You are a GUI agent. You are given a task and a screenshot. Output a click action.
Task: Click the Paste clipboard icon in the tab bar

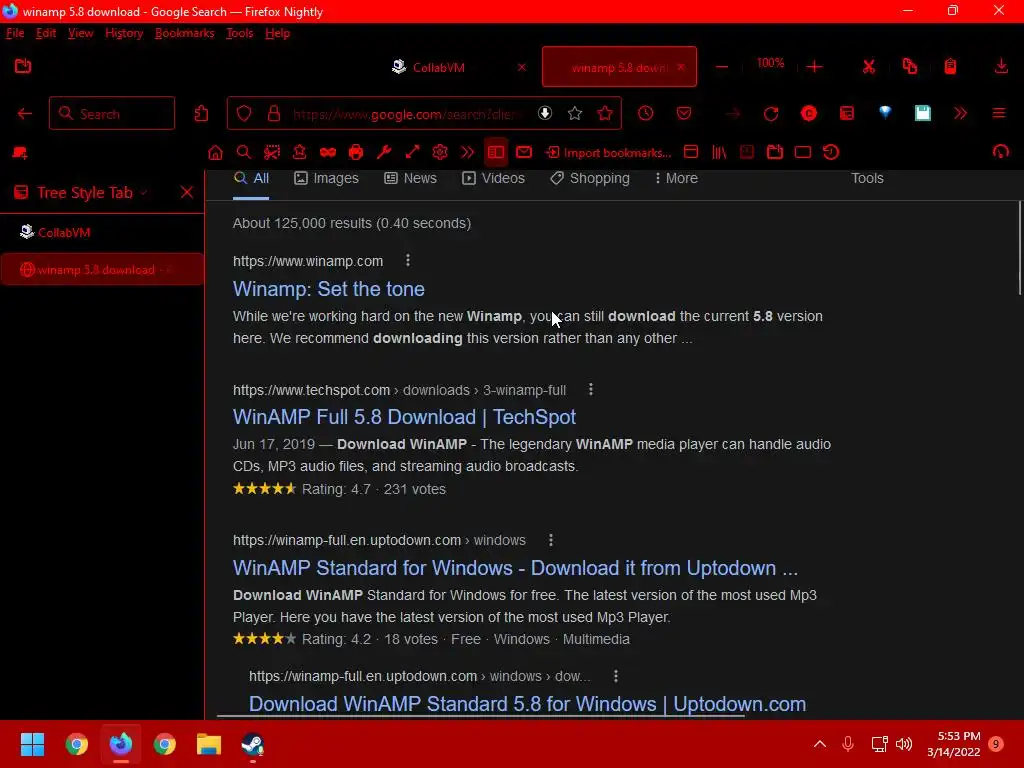tap(950, 67)
